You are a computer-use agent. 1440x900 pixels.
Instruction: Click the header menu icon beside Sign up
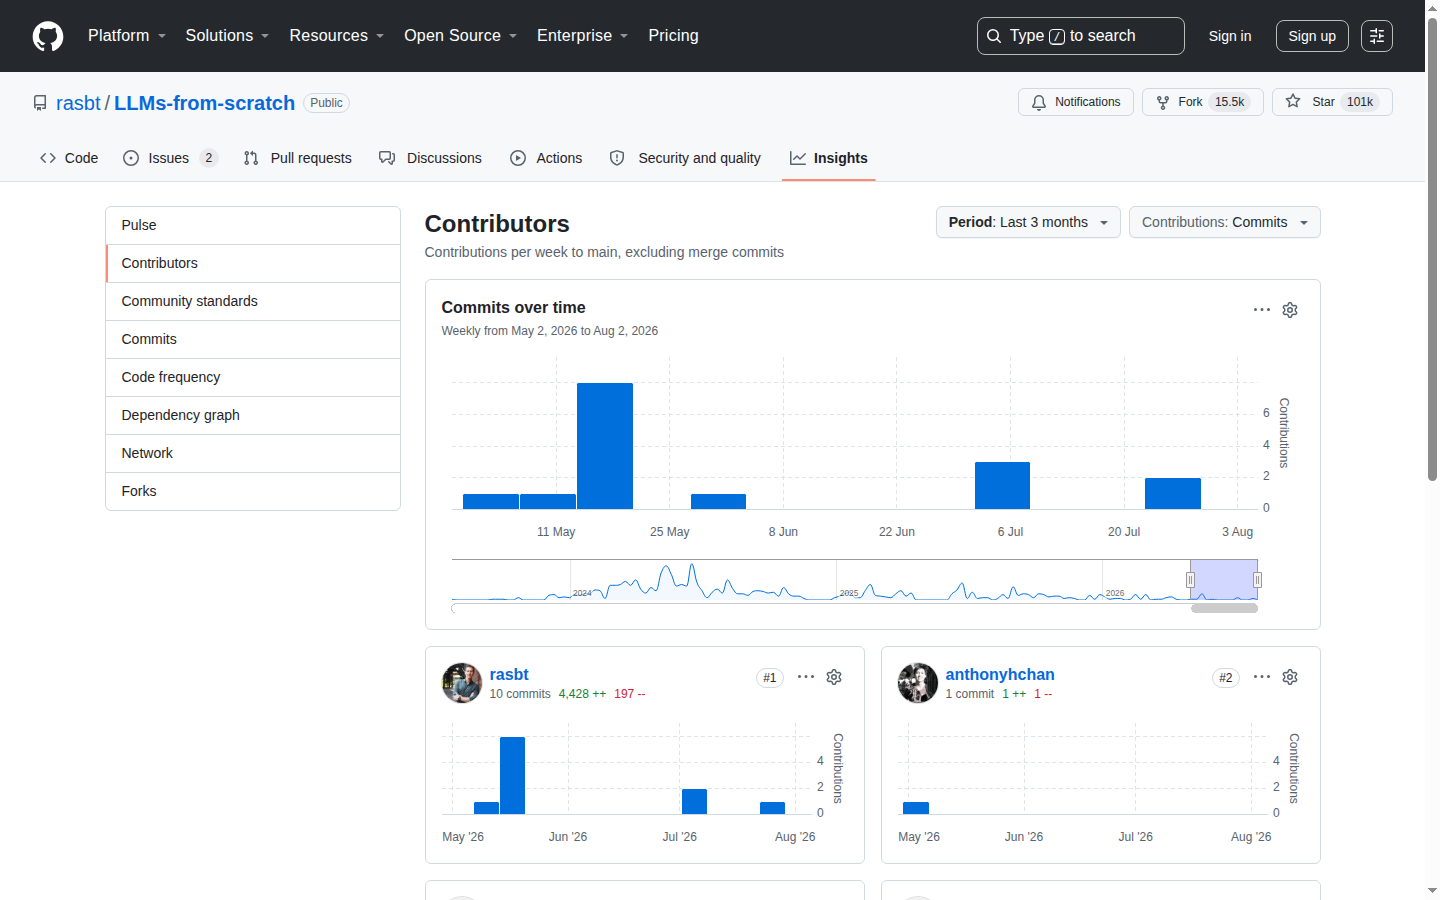[1377, 36]
